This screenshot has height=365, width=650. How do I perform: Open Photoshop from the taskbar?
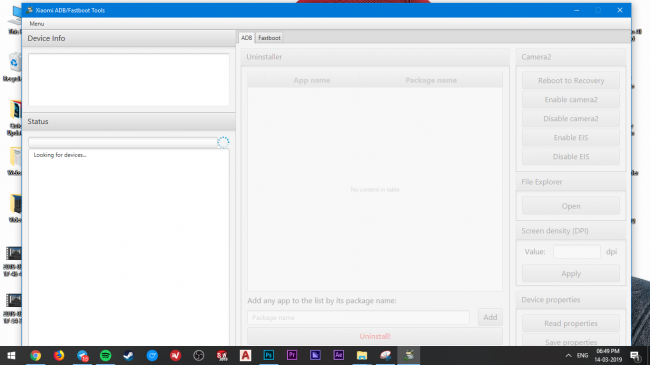tap(269, 355)
